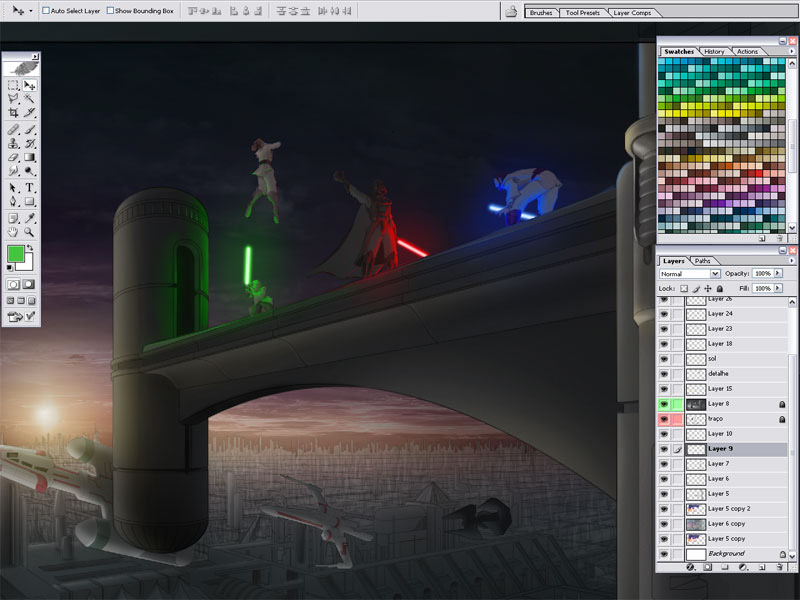Select the Crop tool
Viewport: 800px width, 600px height.
coord(14,112)
